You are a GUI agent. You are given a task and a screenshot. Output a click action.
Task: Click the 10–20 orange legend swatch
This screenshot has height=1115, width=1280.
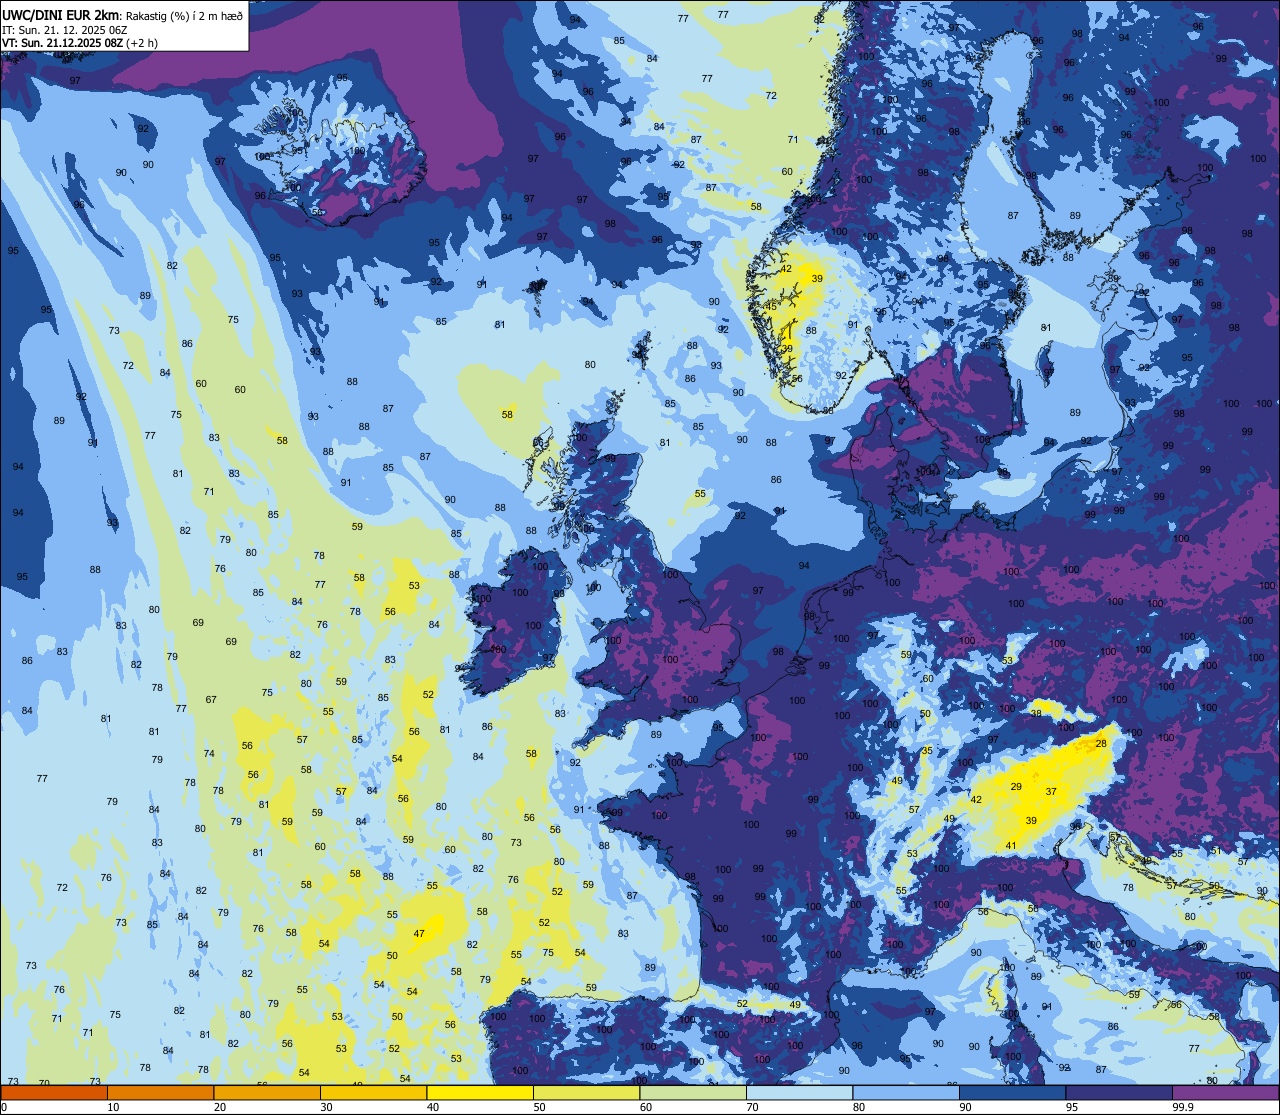(x=160, y=1092)
